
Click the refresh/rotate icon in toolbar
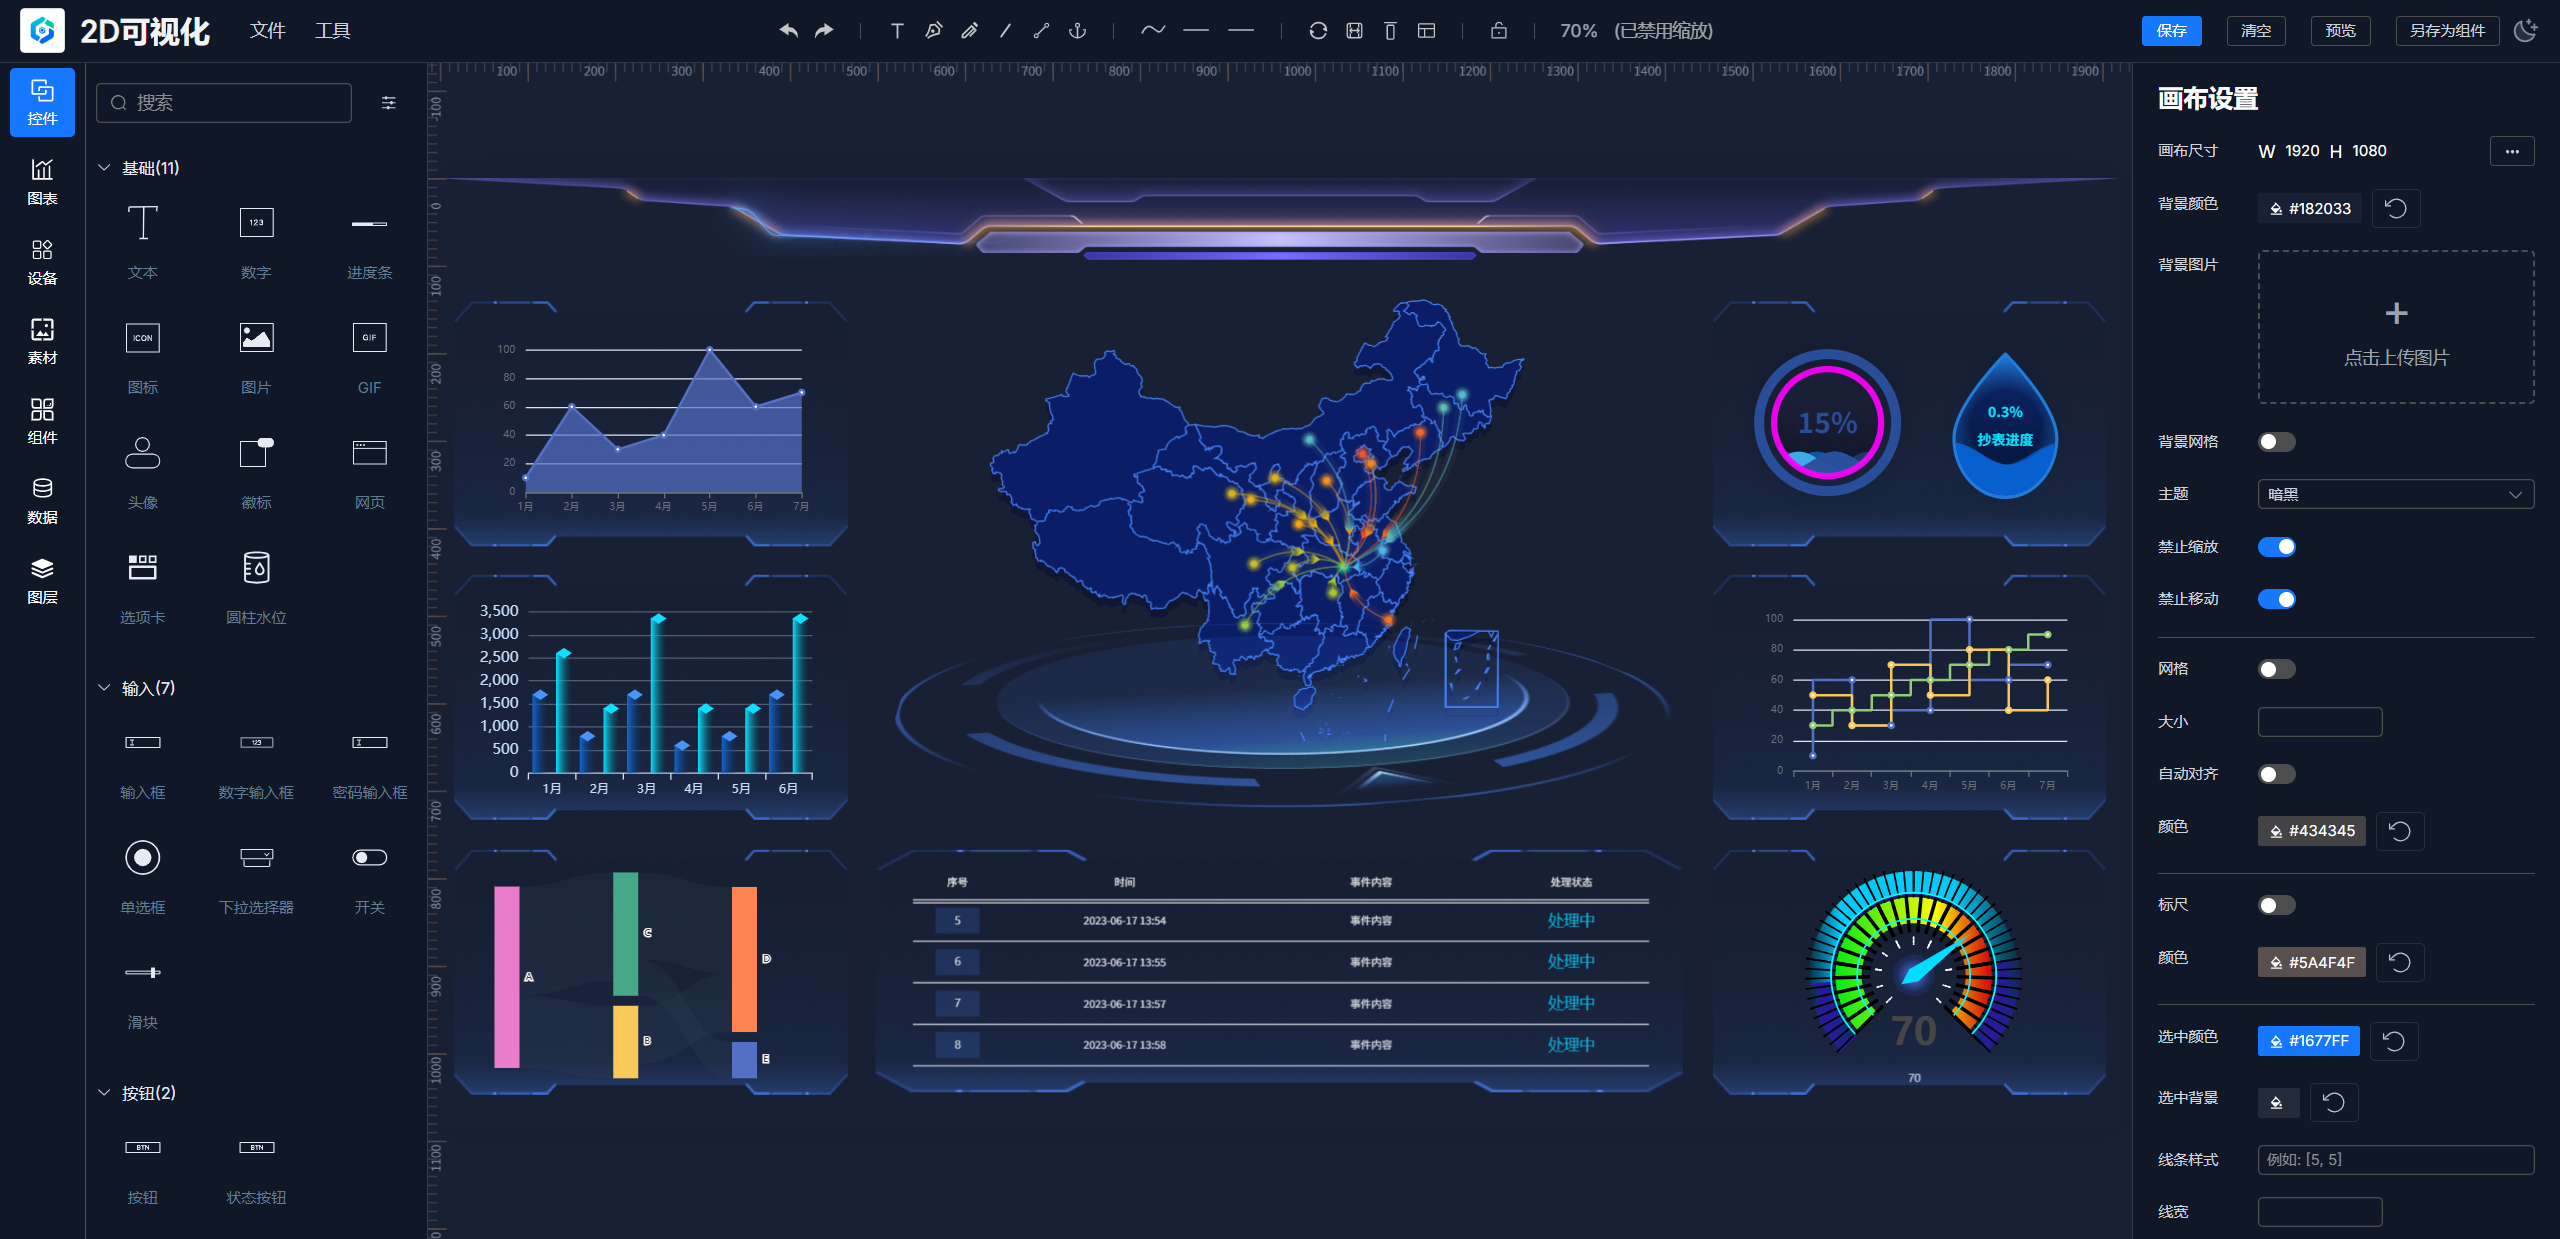click(x=1318, y=31)
